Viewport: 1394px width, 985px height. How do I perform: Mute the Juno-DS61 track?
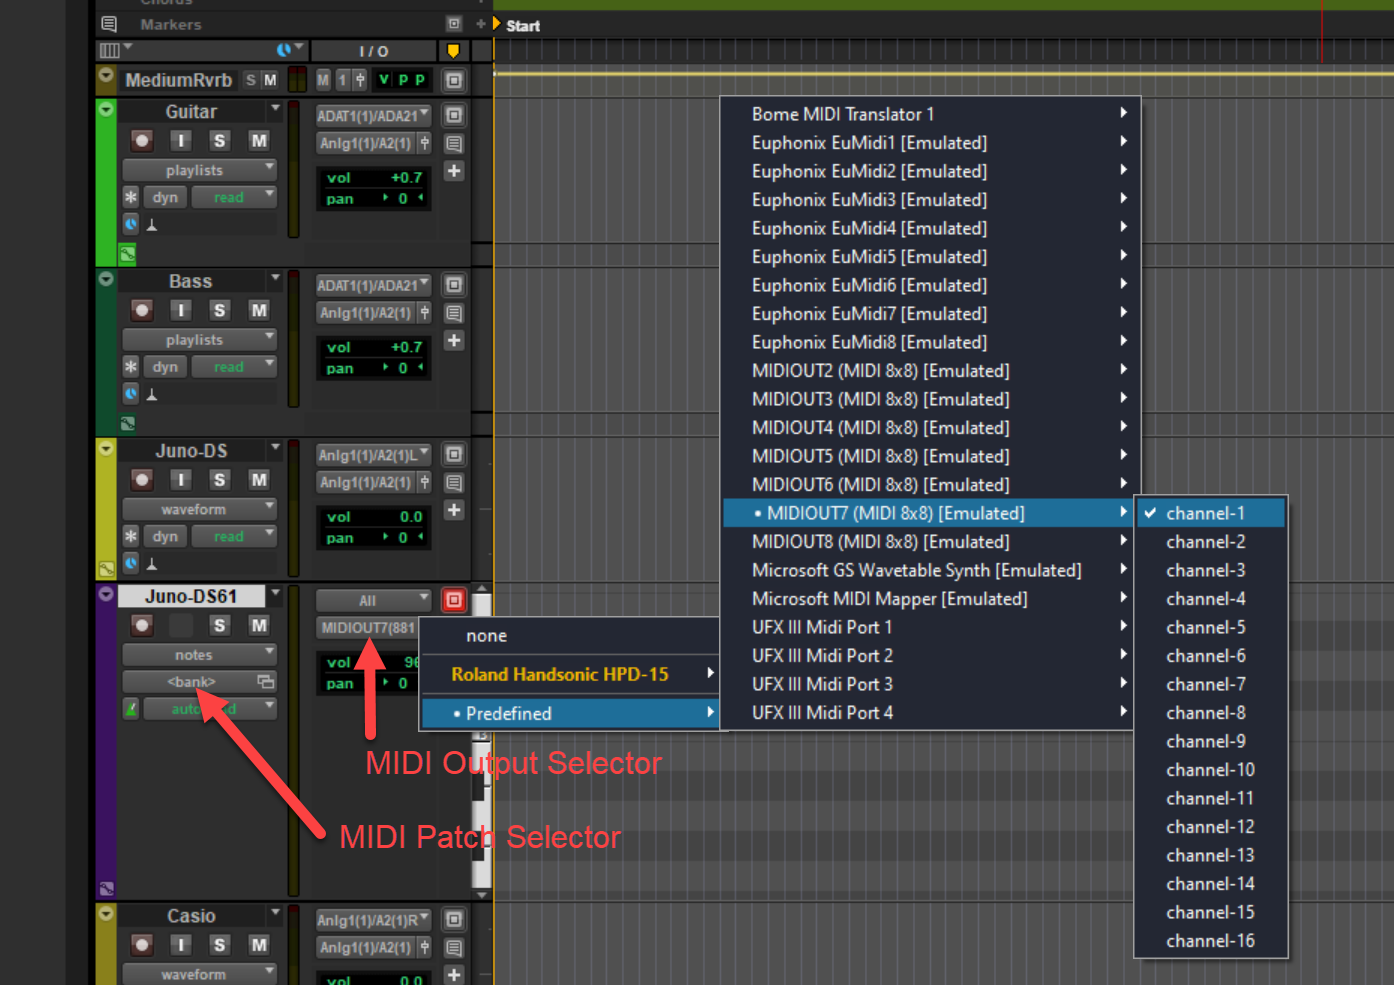click(x=259, y=626)
